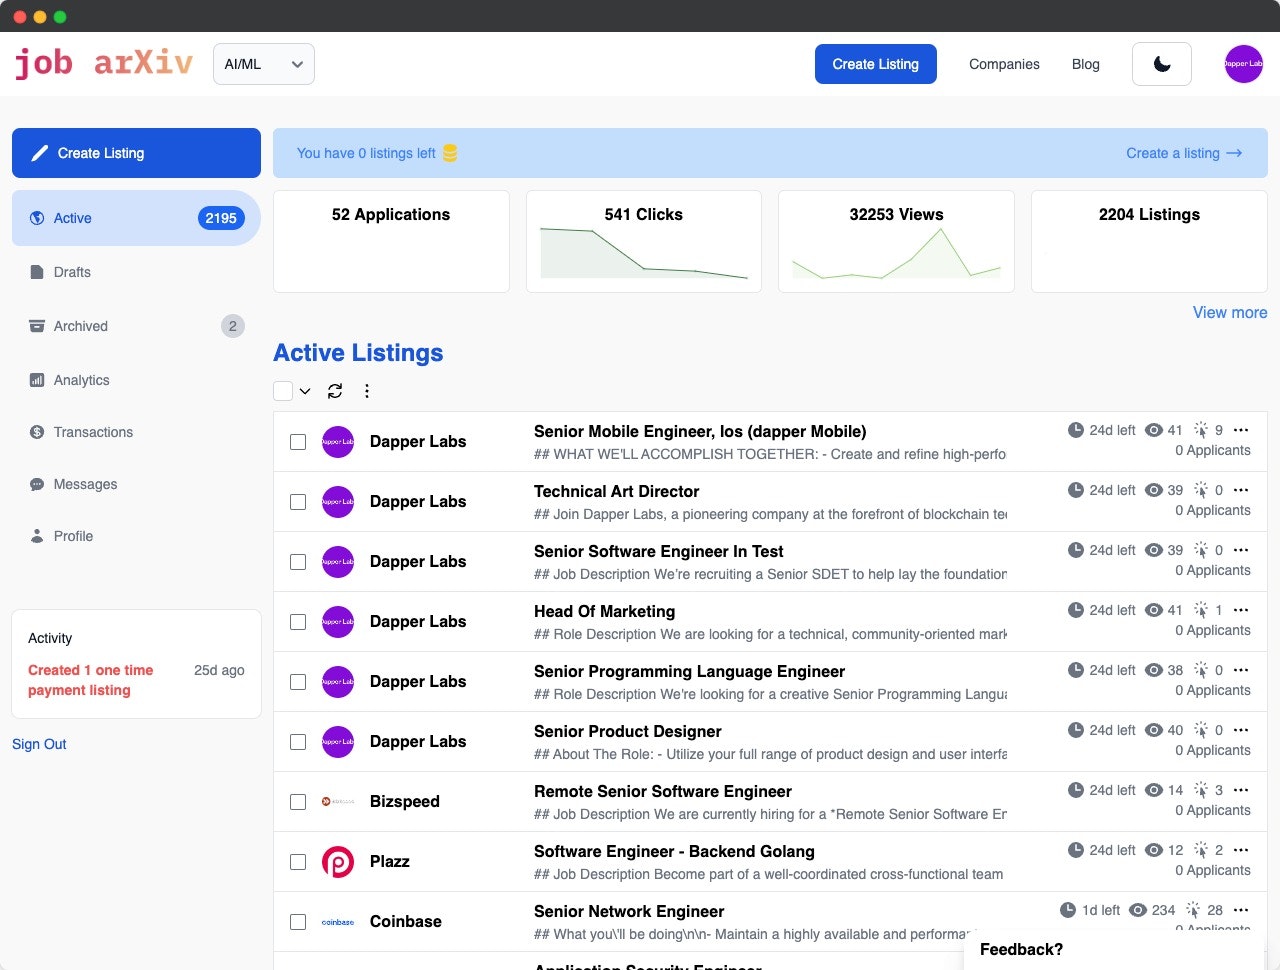Open the options menu for Head Of Marketing
The height and width of the screenshot is (970, 1280).
(x=1241, y=610)
